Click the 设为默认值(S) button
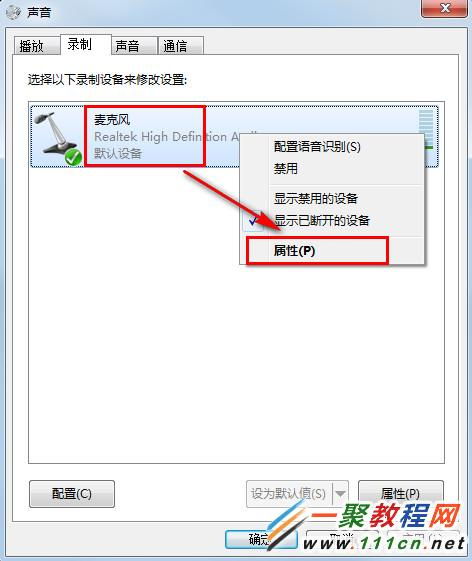The width and height of the screenshot is (472, 561). 289,494
